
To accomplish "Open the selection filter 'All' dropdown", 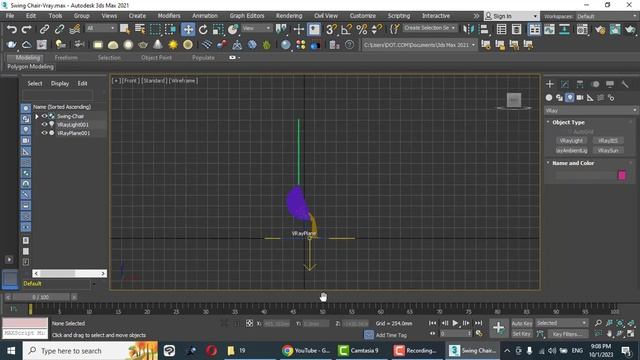I will (100, 28).
